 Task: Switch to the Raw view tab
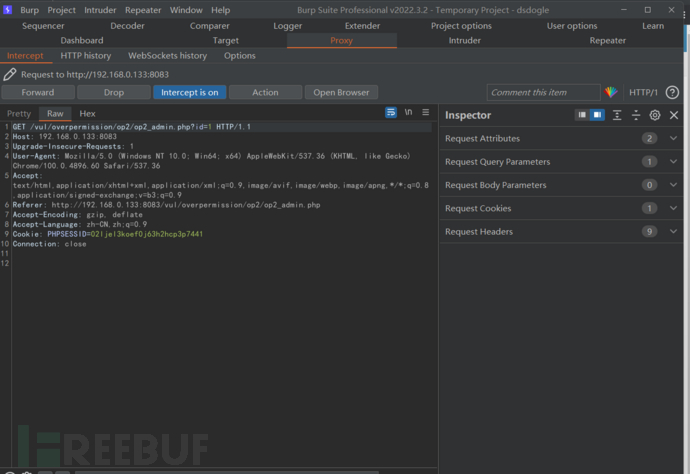tap(55, 114)
